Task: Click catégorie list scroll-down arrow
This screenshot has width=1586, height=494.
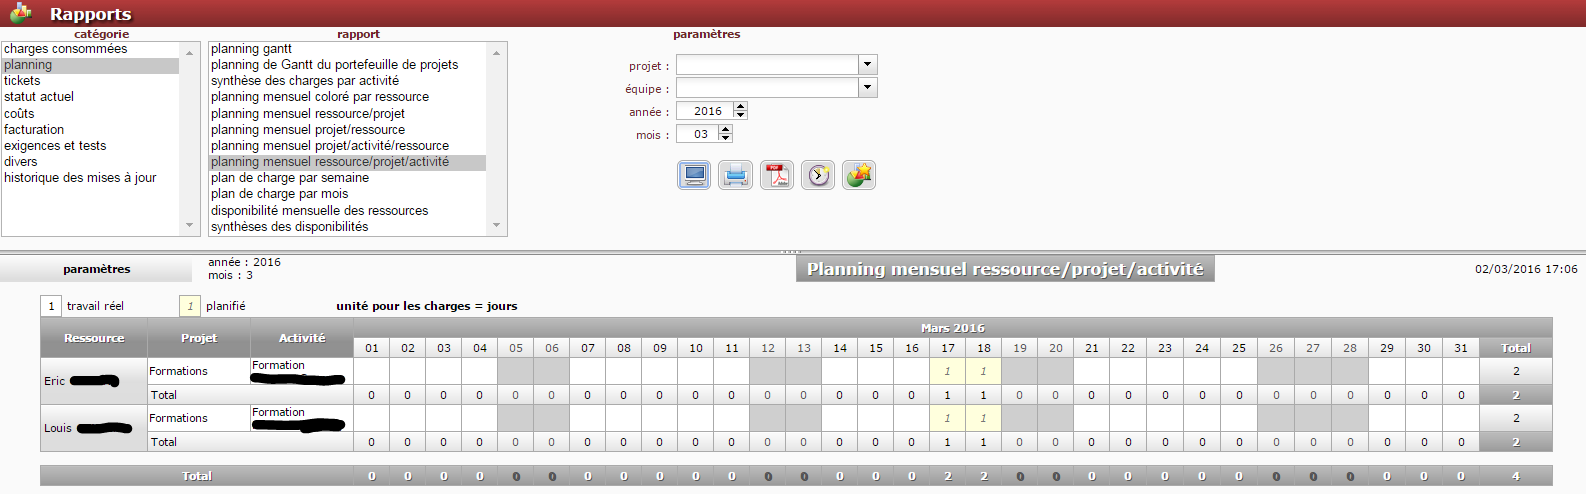Action: [190, 226]
